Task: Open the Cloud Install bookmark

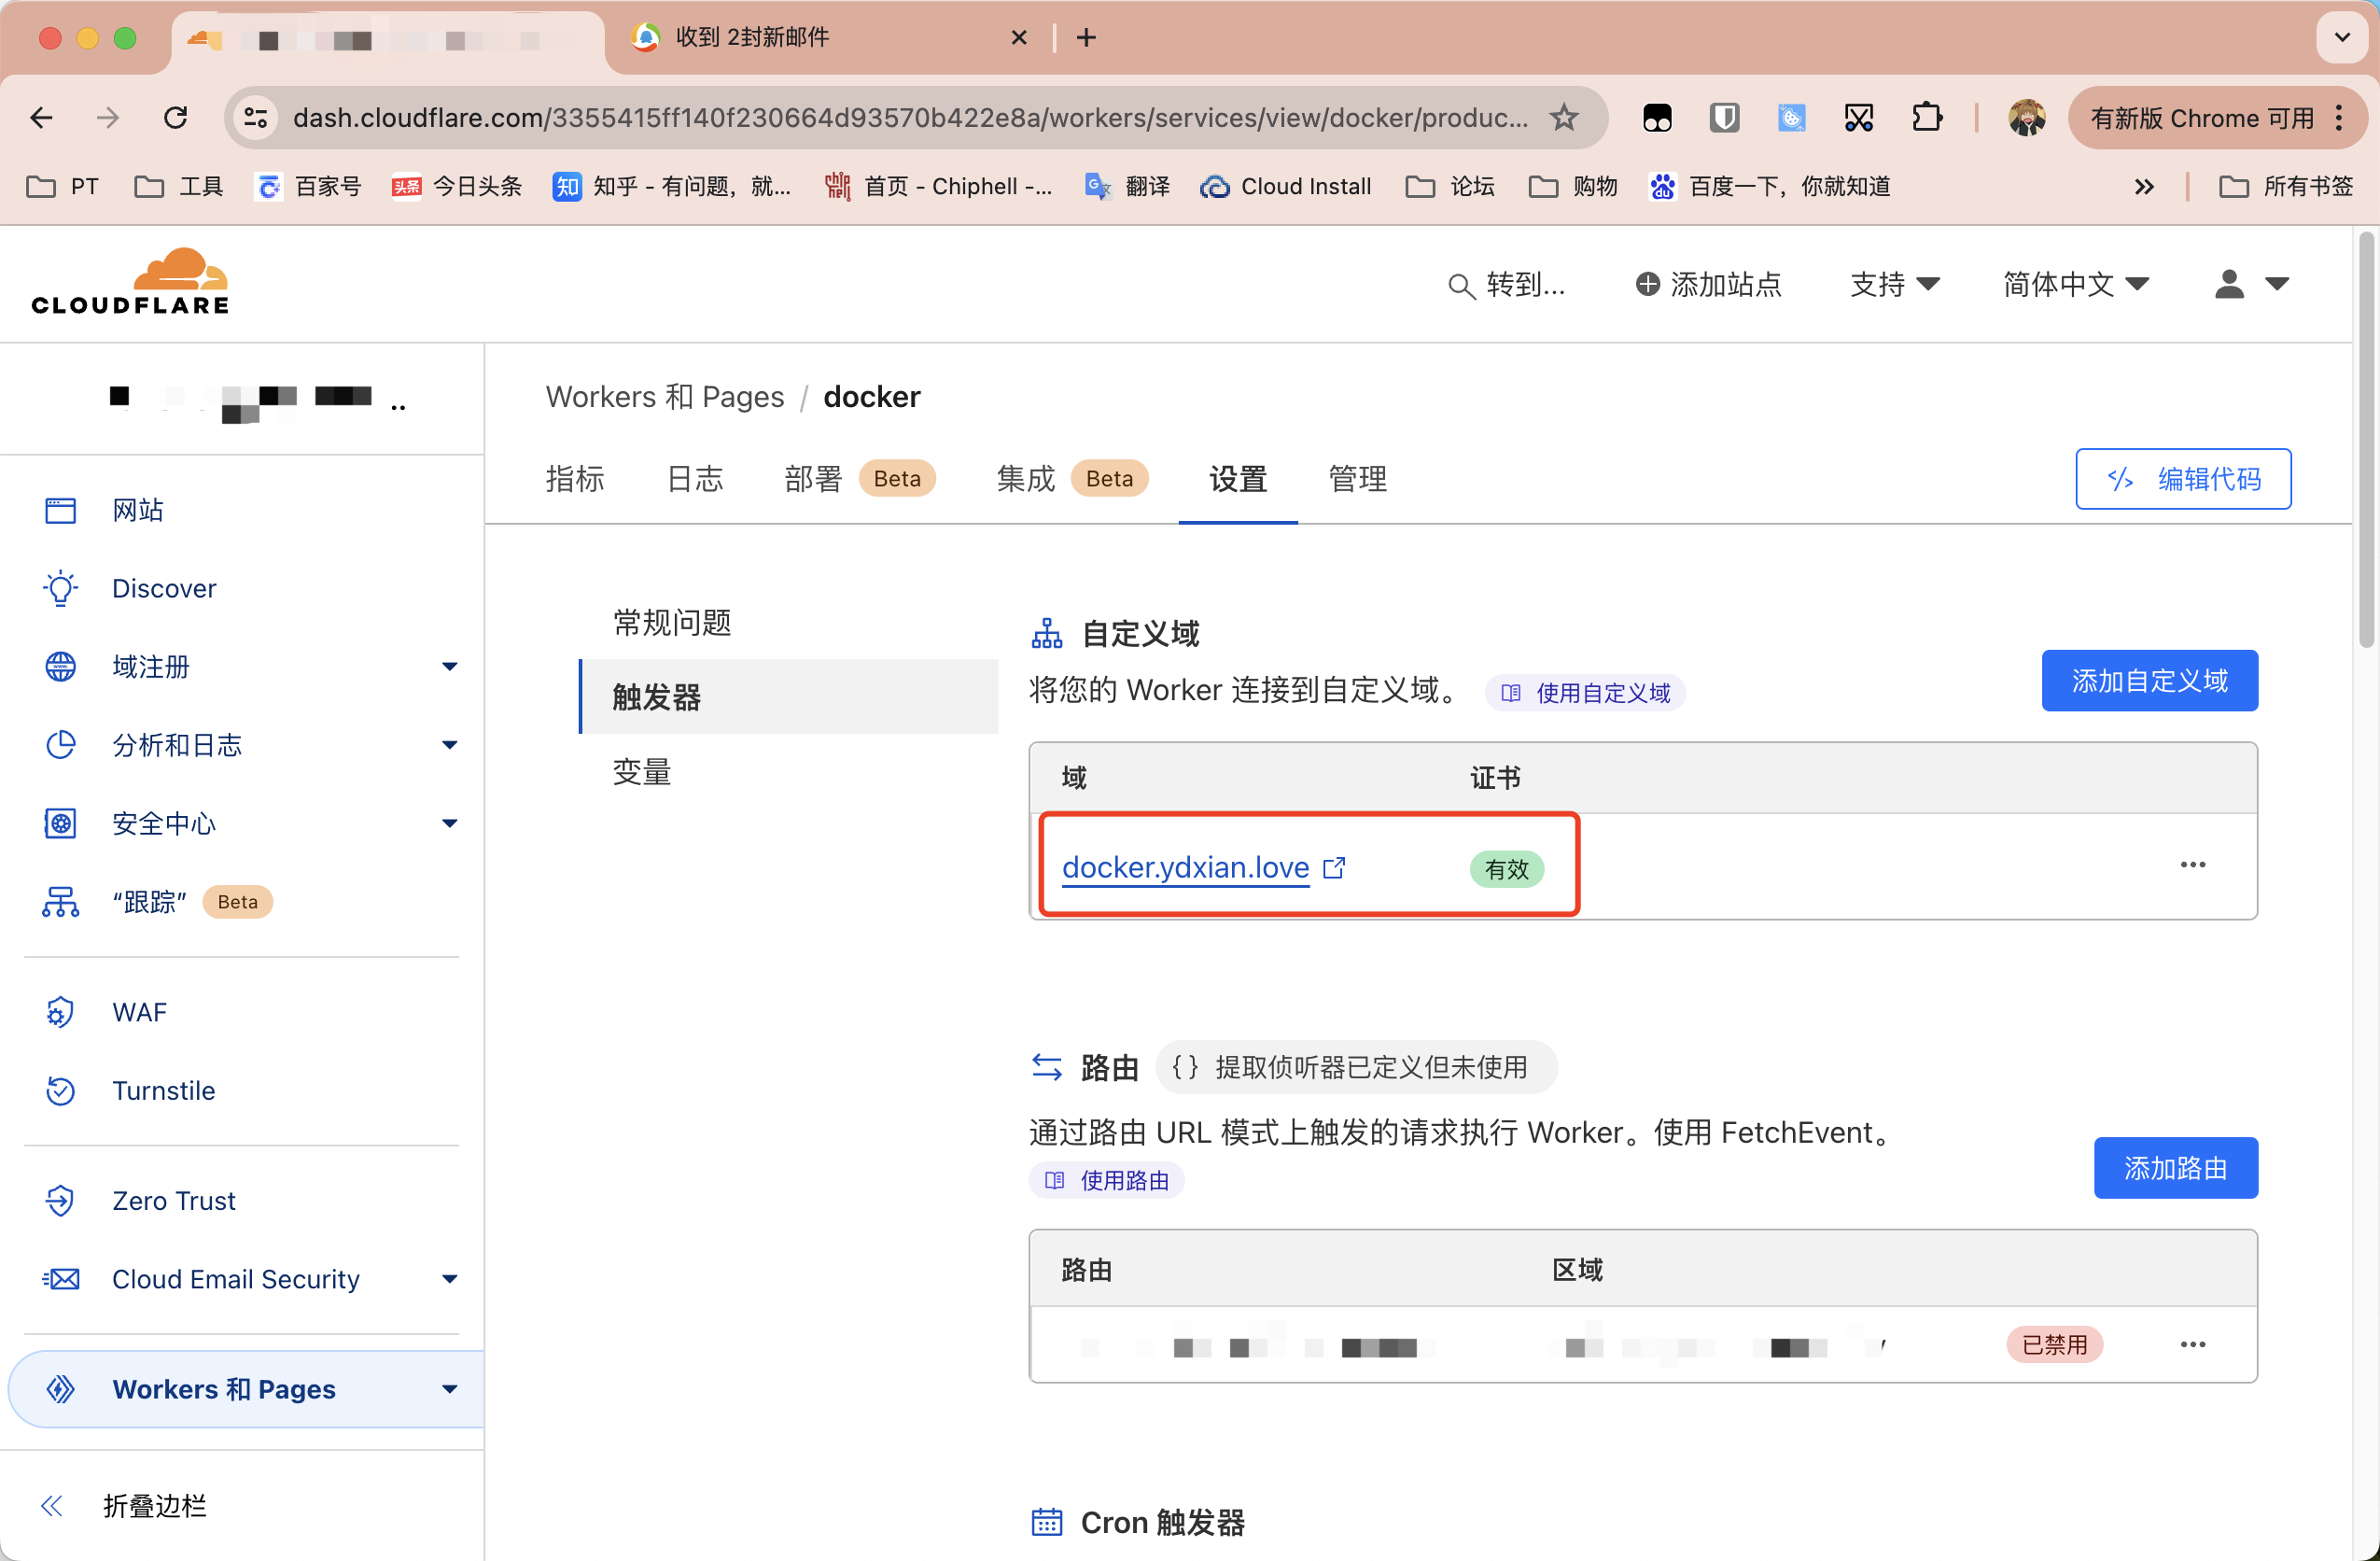Action: (1286, 186)
